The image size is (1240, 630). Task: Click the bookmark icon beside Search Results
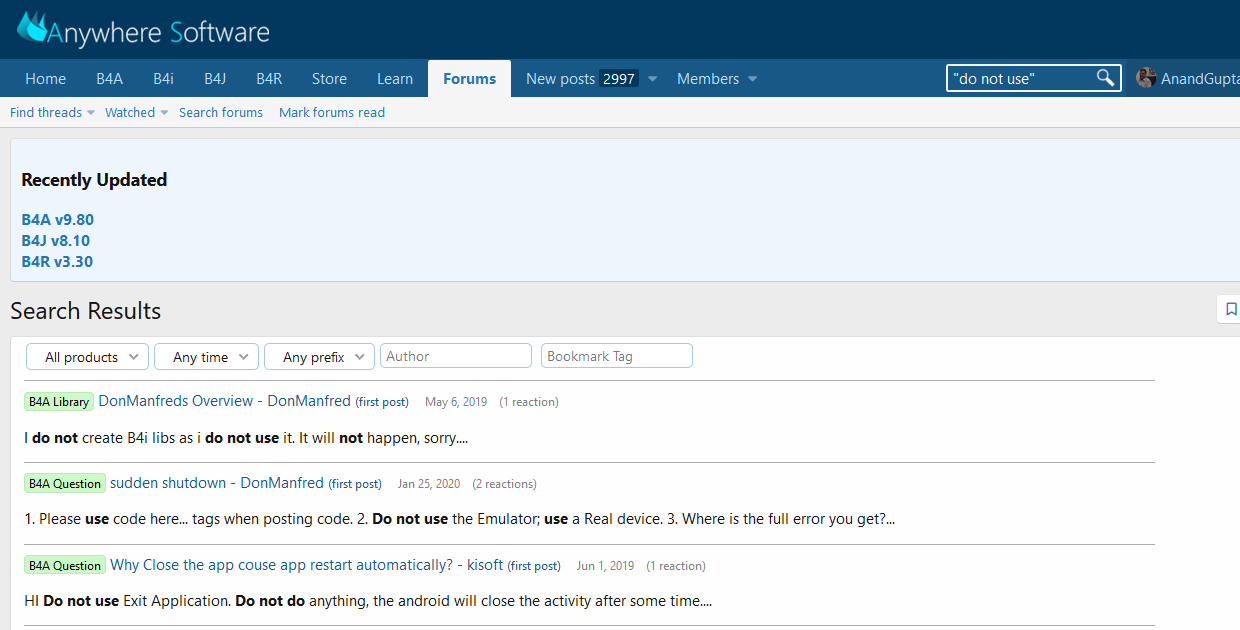1231,310
